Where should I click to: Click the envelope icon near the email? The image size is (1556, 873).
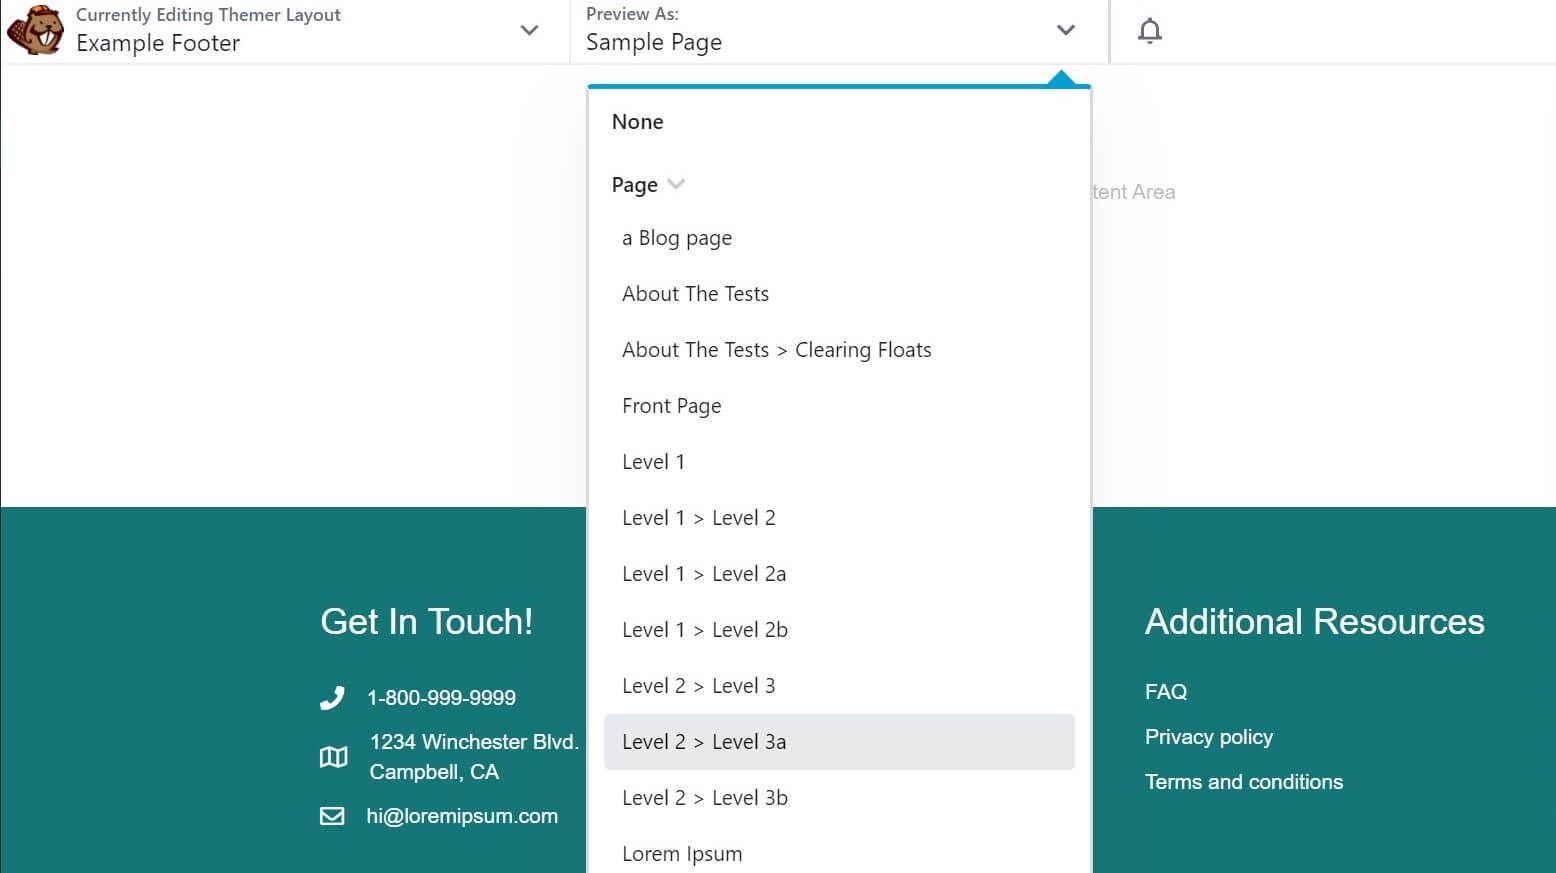coord(331,816)
